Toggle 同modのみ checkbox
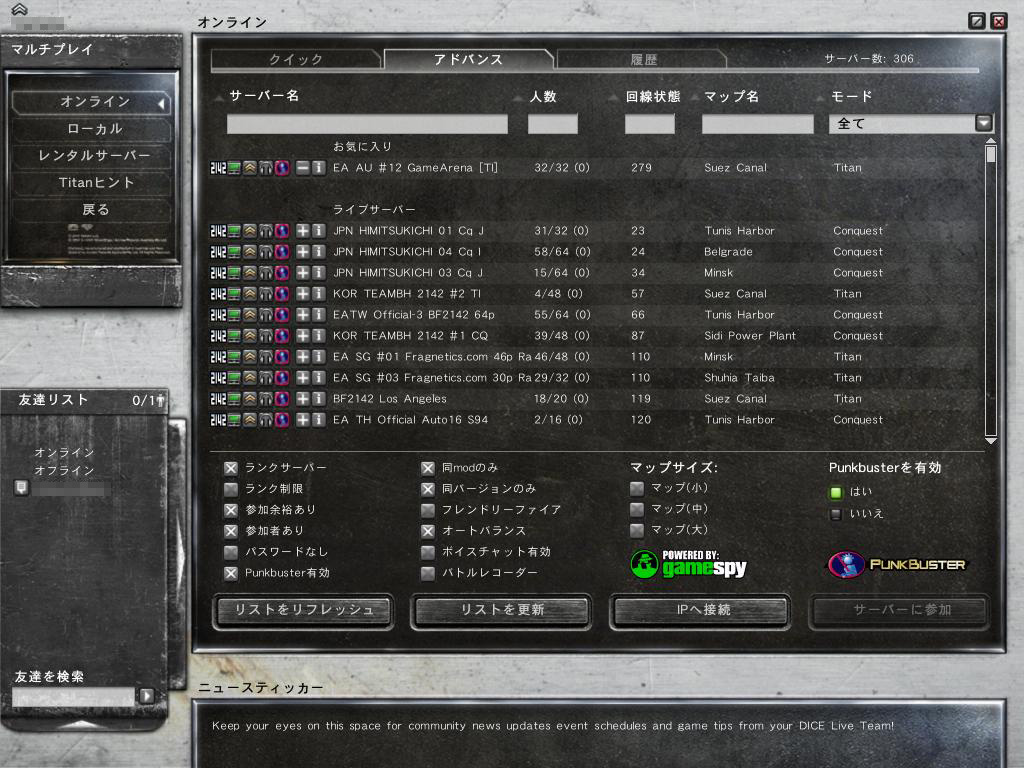Image resolution: width=1024 pixels, height=768 pixels. 428,468
